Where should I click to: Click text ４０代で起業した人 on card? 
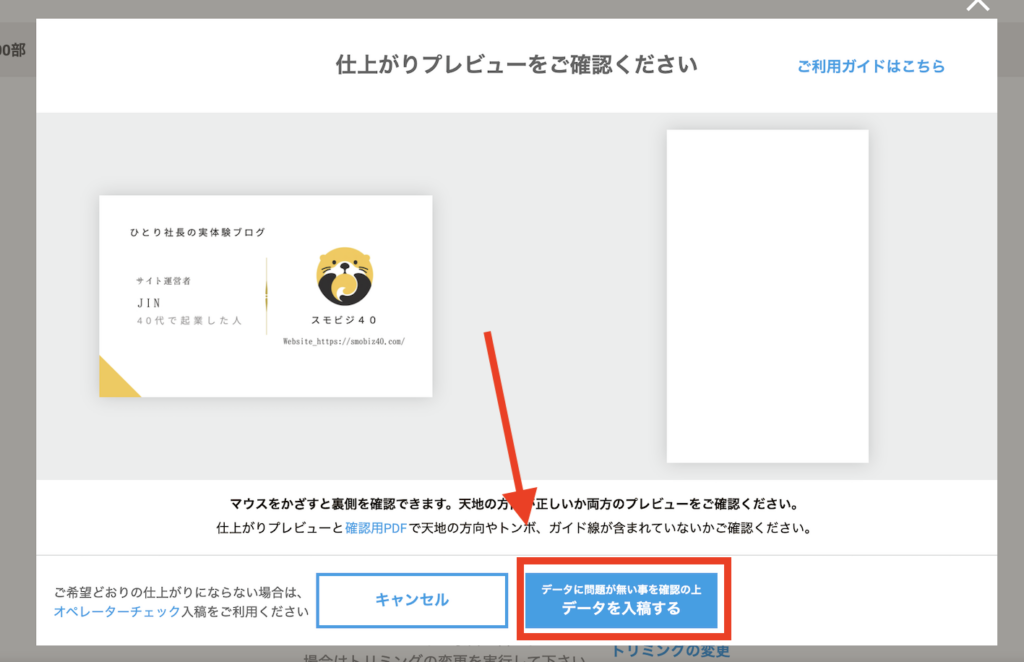[189, 321]
